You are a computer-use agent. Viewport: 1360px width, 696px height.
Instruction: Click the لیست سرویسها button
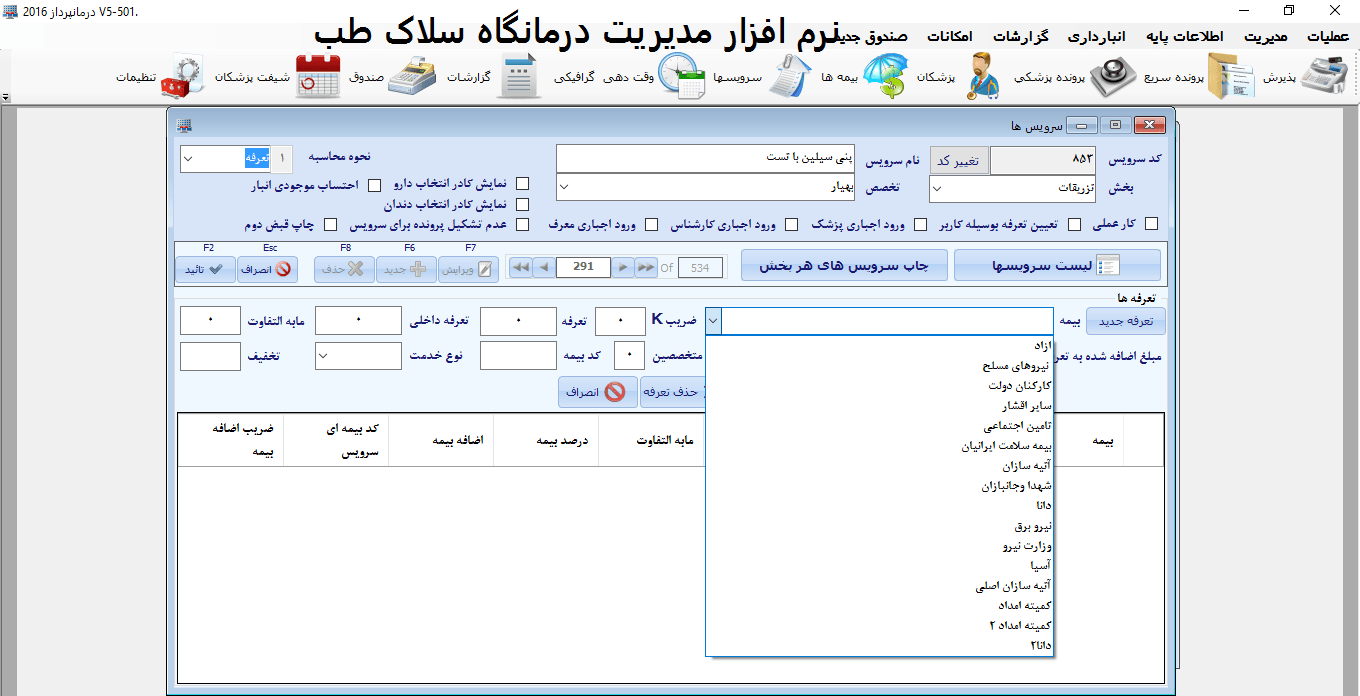(1058, 265)
